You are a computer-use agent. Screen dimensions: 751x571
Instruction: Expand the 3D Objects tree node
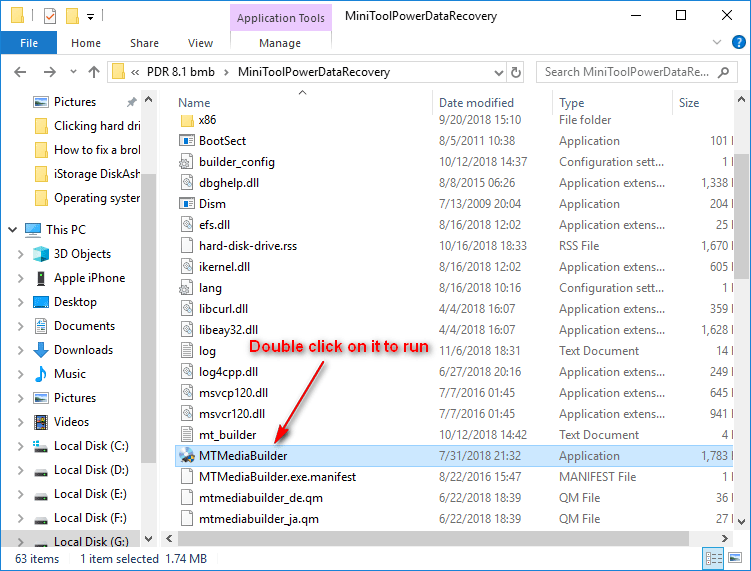(21, 254)
